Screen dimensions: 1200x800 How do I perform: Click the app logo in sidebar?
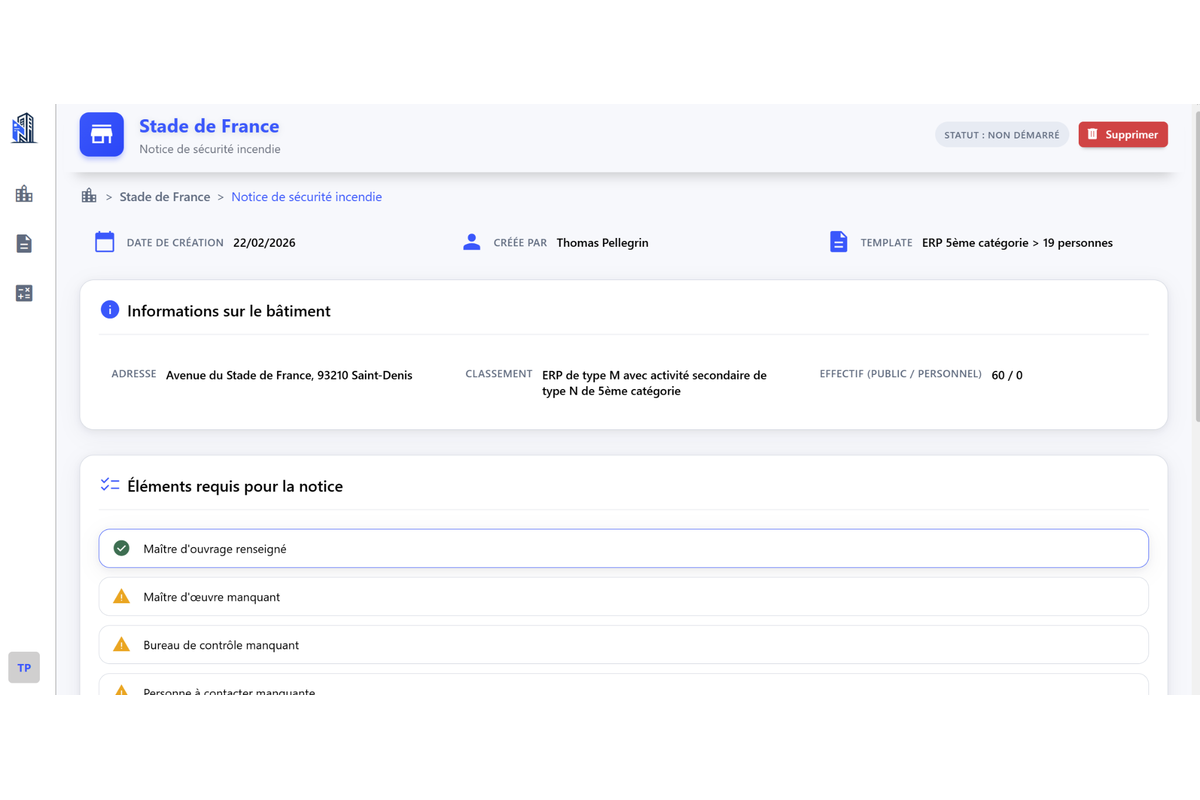(x=24, y=128)
